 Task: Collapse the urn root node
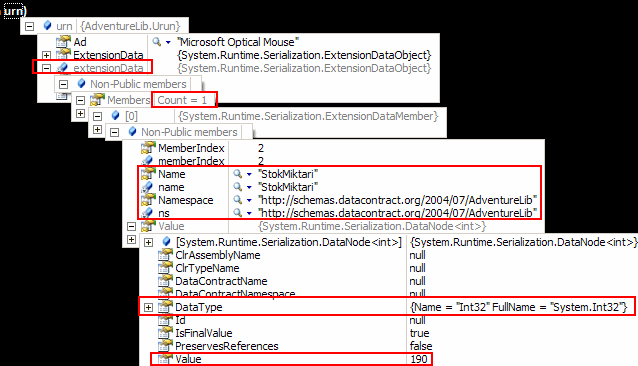[x=29, y=26]
